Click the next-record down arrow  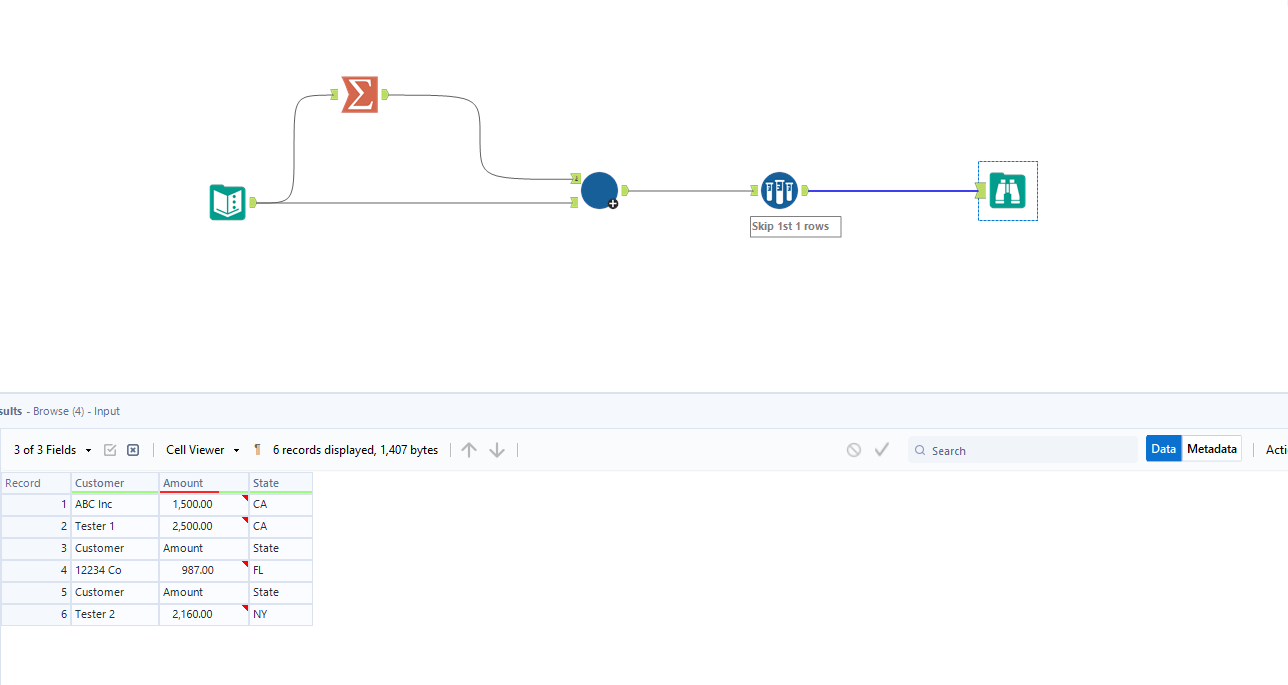(497, 449)
